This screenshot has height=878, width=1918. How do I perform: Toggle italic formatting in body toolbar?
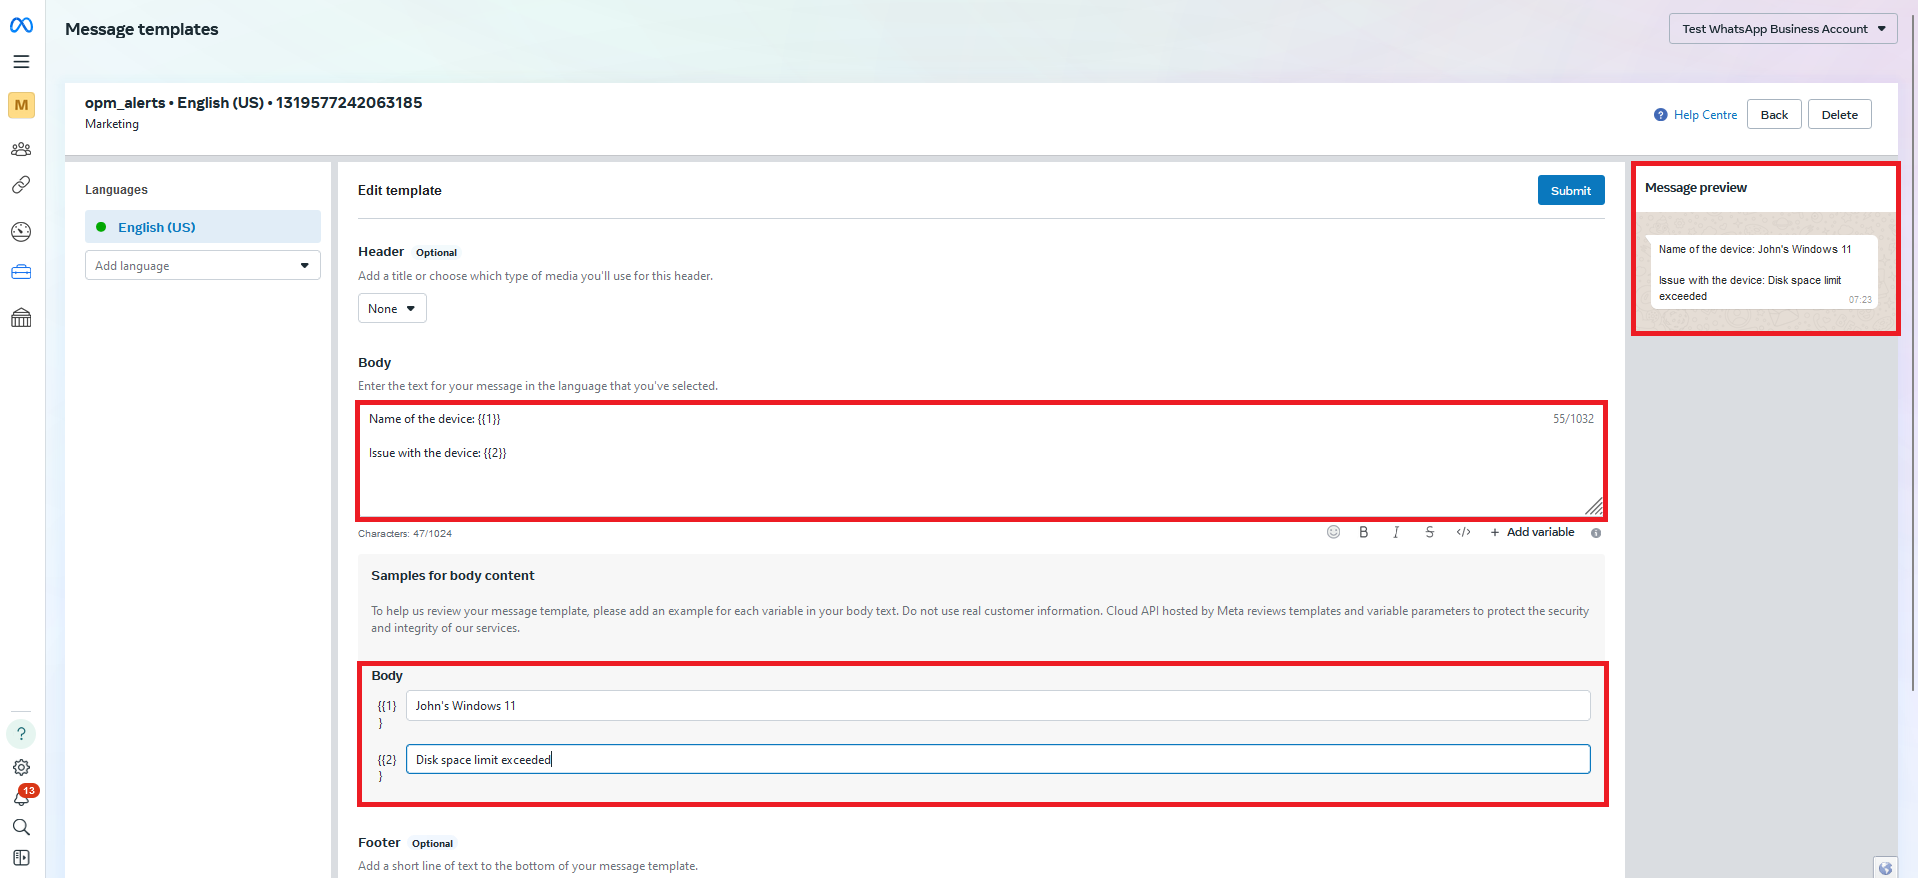point(1396,532)
